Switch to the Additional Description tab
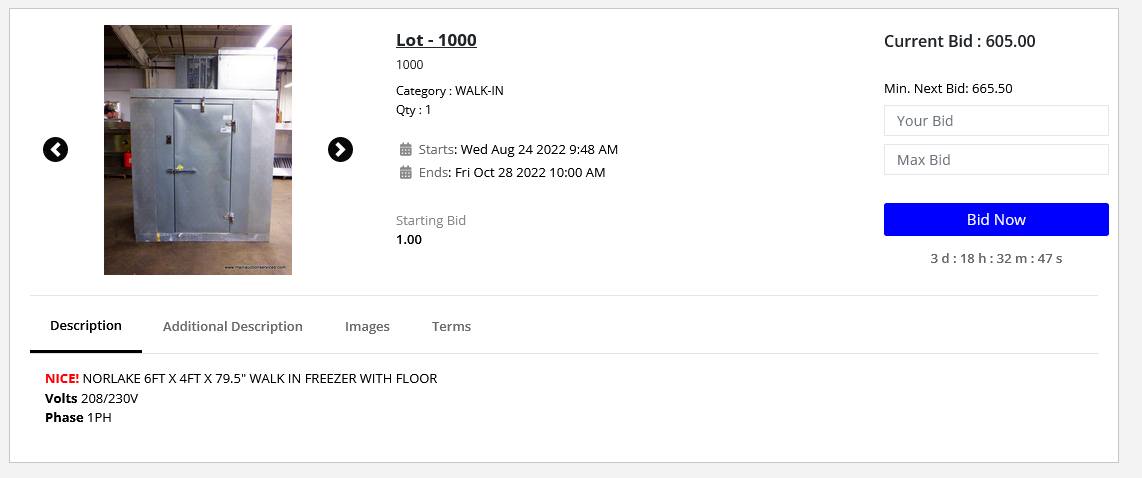The image size is (1142, 478). 232,326
